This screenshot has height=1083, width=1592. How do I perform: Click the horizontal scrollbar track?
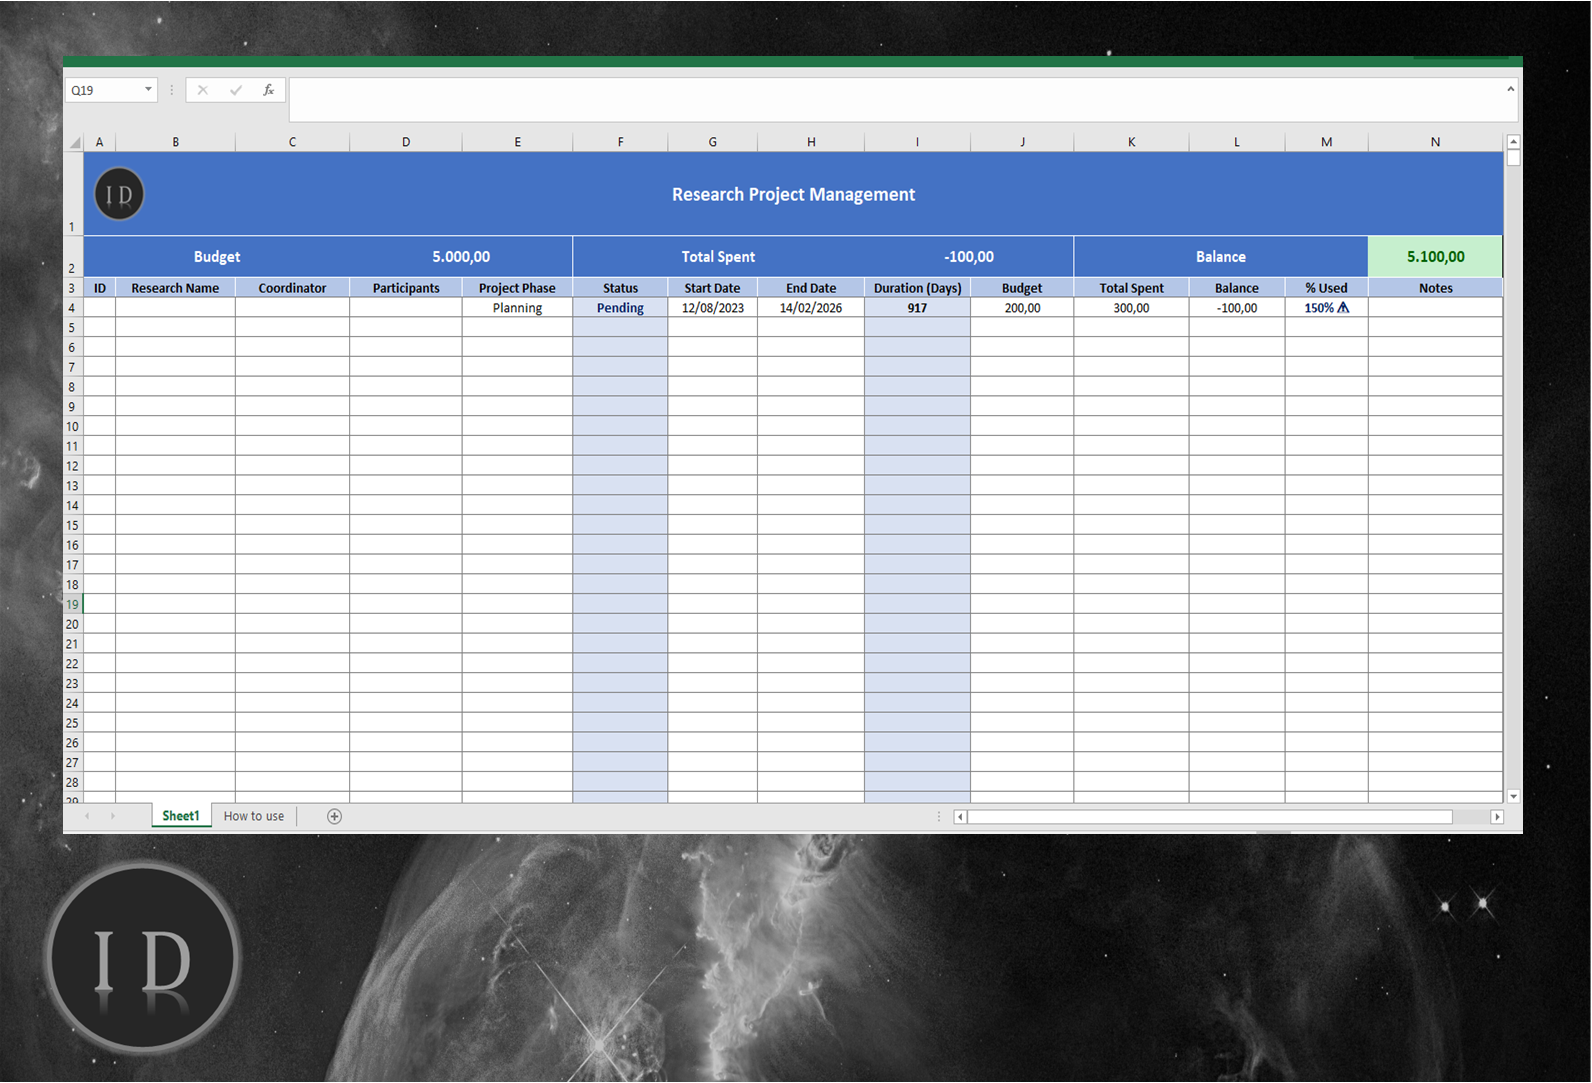coord(1209,817)
